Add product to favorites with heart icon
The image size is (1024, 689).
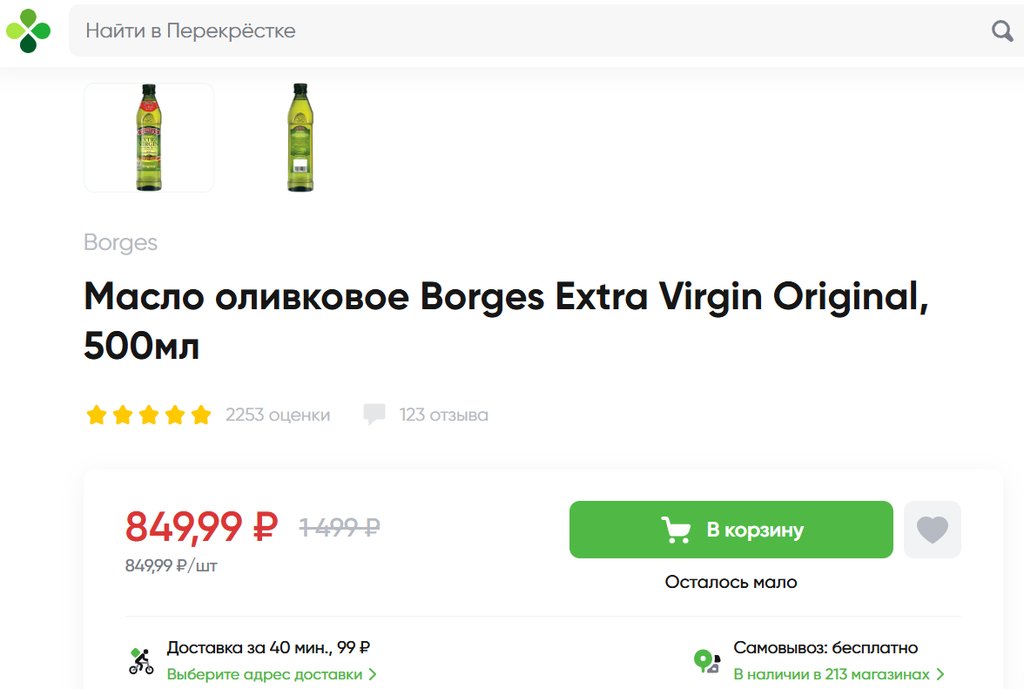pos(932,530)
